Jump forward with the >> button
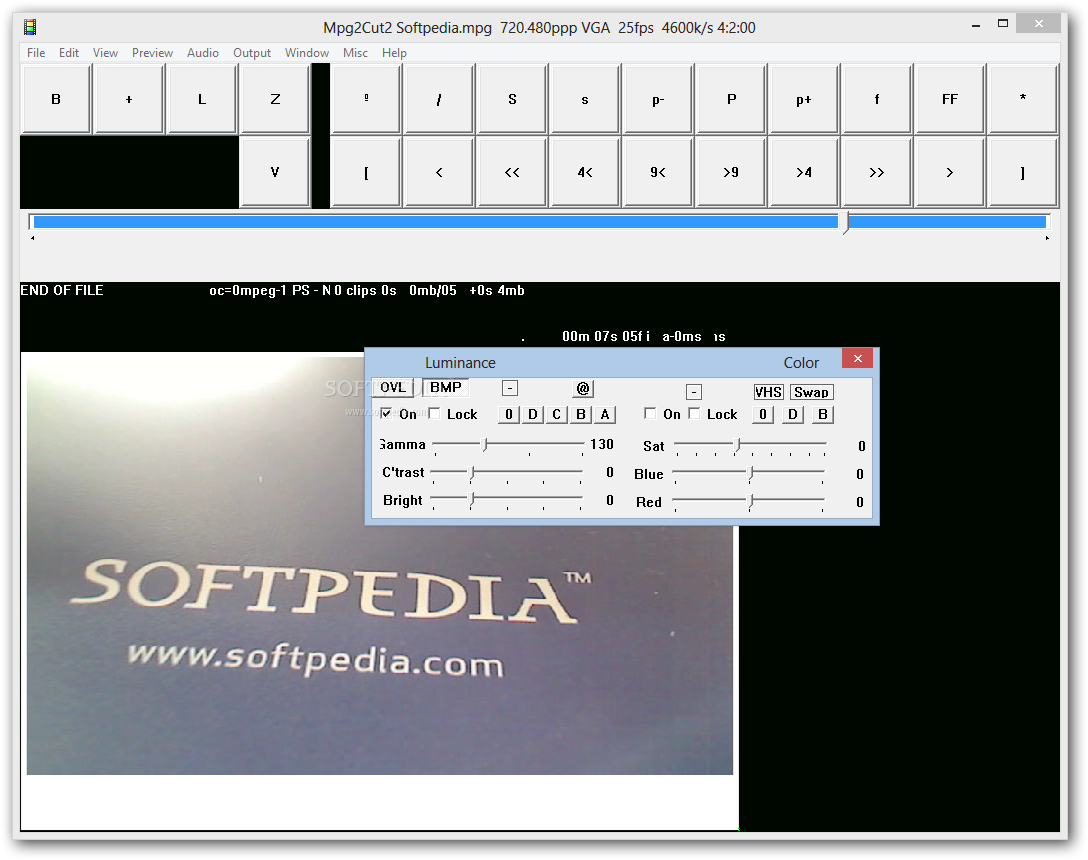This screenshot has height=860, width=1088. pos(877,172)
